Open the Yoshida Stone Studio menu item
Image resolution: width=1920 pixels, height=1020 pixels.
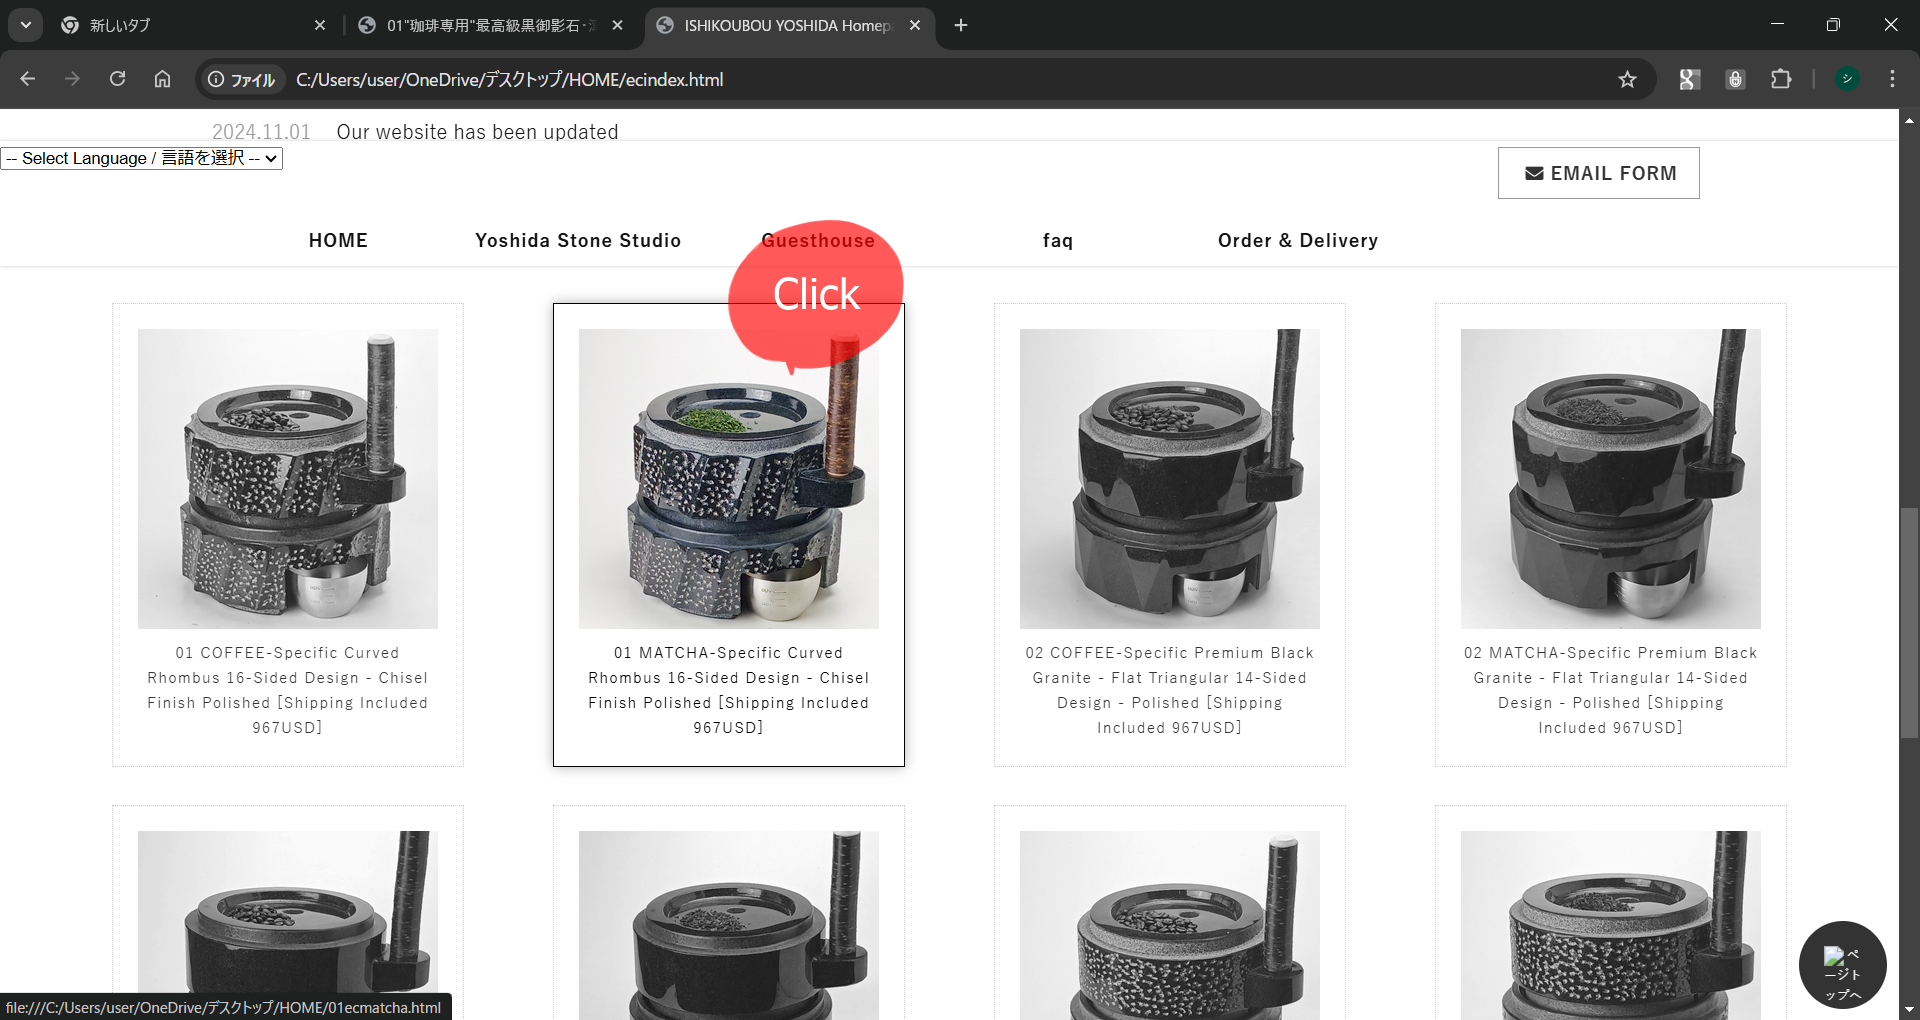[x=578, y=241]
